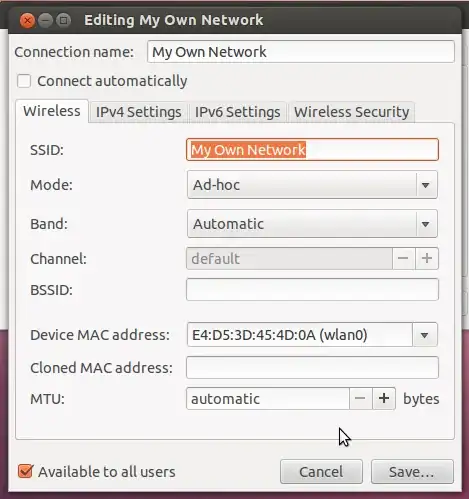Close the Editing My Own Network dialog

(27, 21)
